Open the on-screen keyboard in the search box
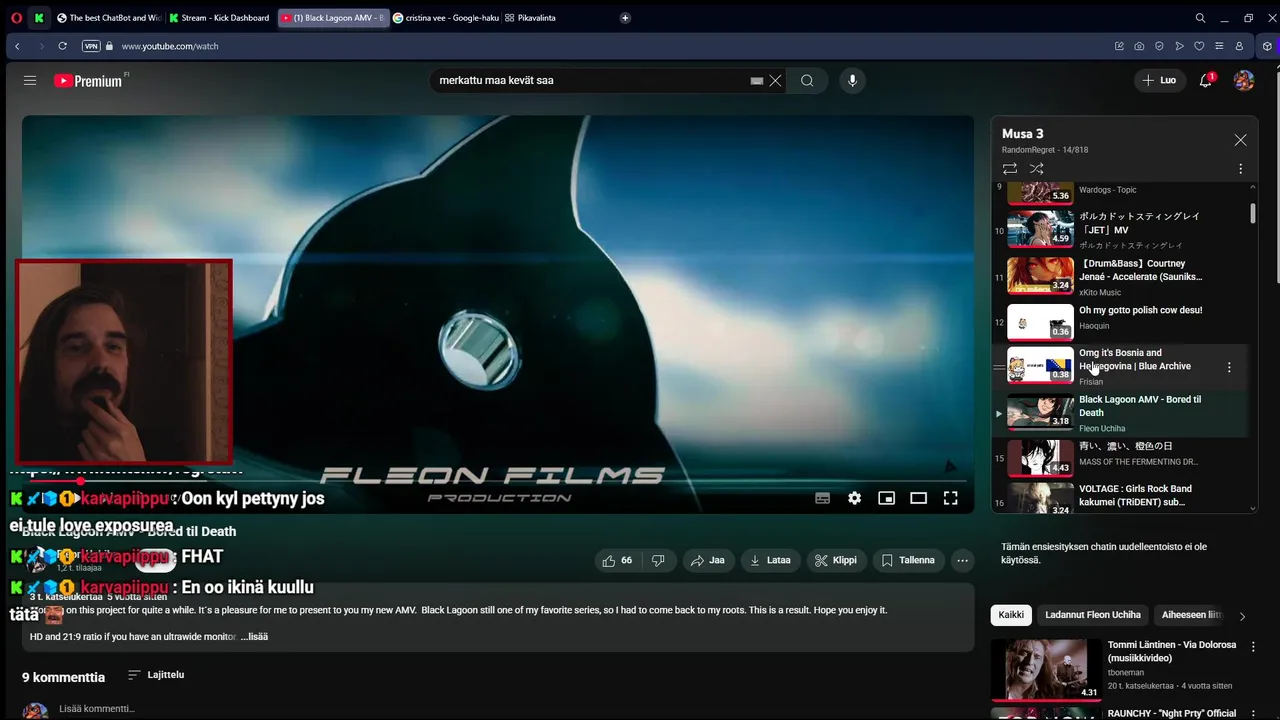Image resolution: width=1280 pixels, height=720 pixels. (x=757, y=81)
